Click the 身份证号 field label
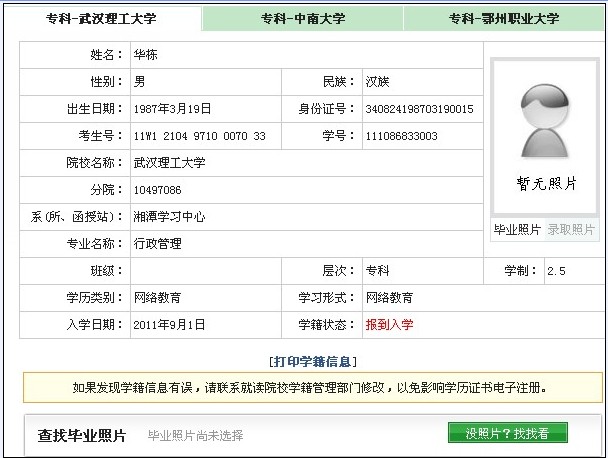The image size is (608, 458). point(326,109)
